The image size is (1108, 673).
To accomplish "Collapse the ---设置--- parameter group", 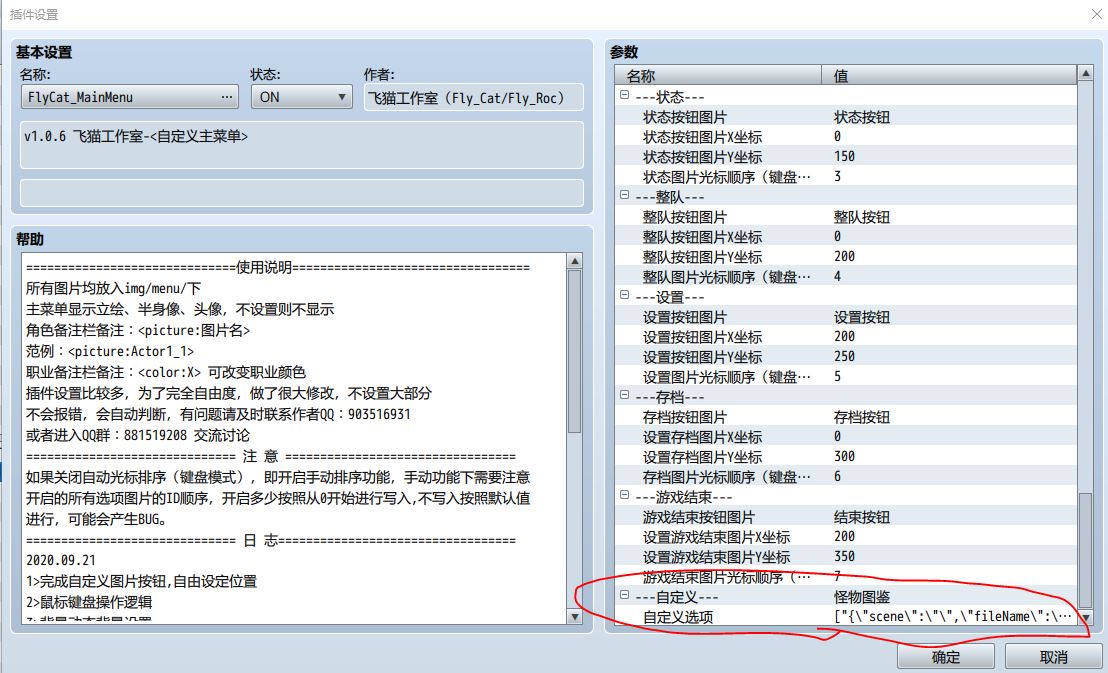I will [x=625, y=295].
